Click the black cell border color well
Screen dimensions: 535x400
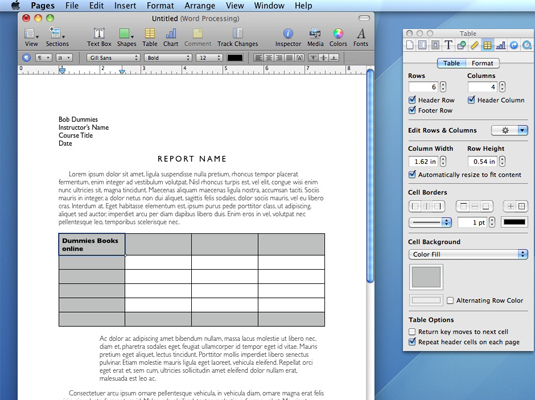tap(514, 222)
